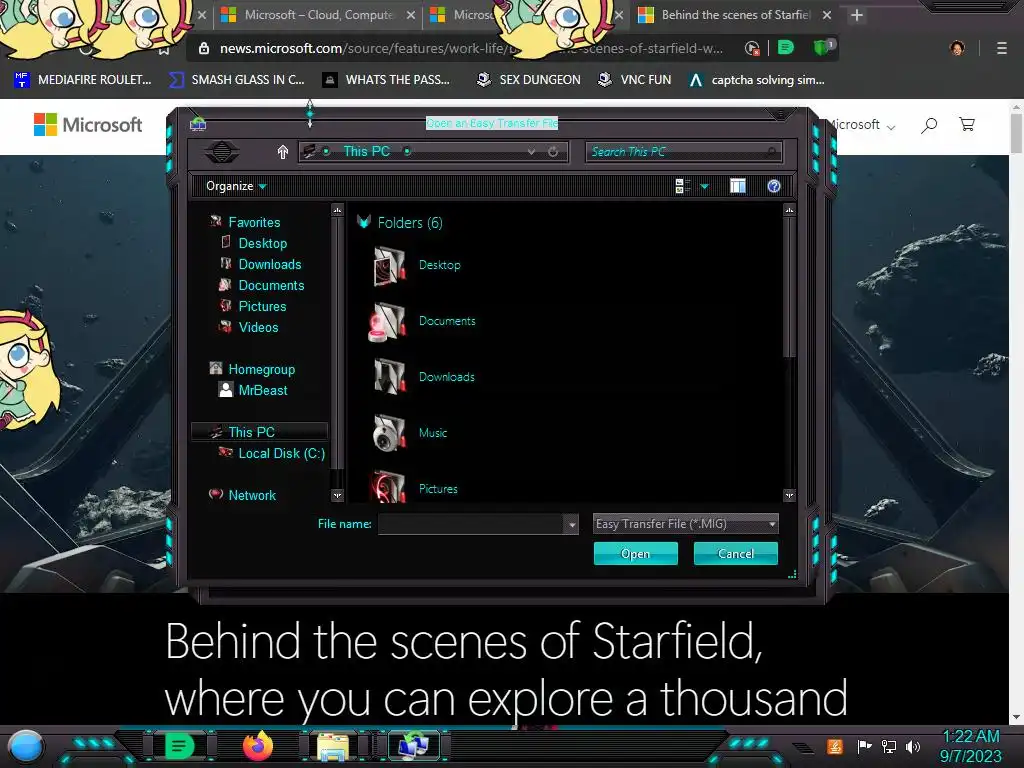Screen dimensions: 1024x768
Task: Switch to the Microsoft – Cloud, Computers tab
Action: pos(319,14)
